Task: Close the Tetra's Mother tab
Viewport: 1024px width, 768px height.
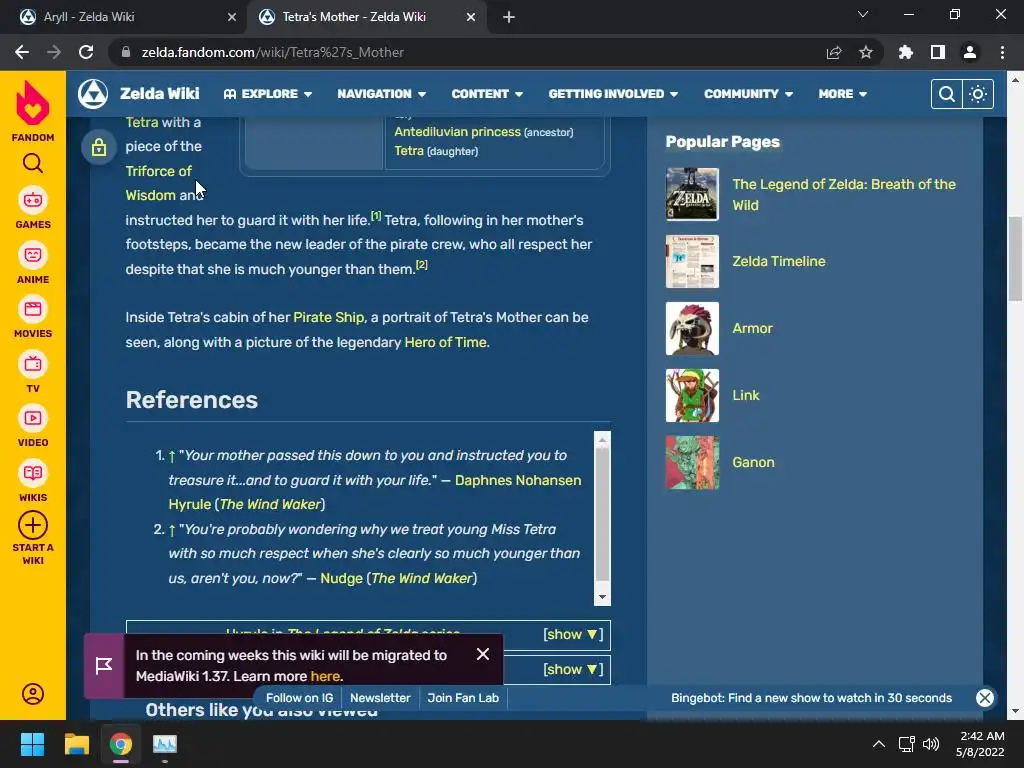Action: click(x=471, y=17)
